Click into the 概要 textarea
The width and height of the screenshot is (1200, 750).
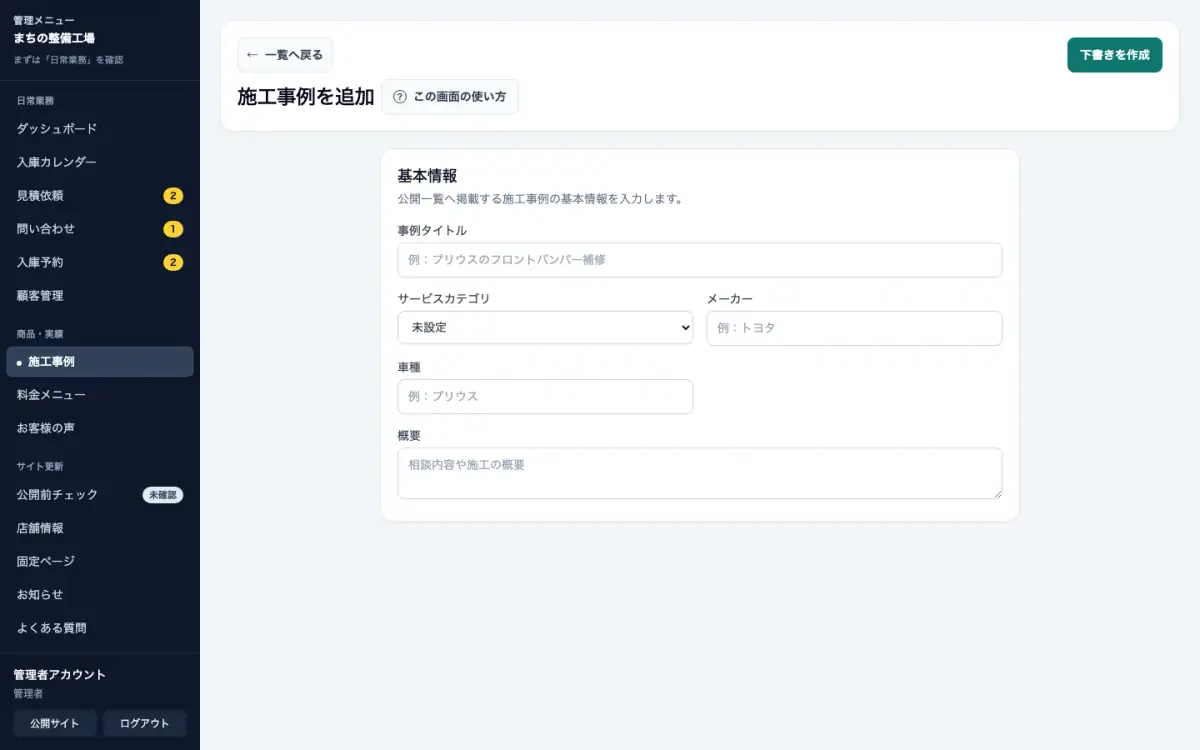[x=700, y=473]
